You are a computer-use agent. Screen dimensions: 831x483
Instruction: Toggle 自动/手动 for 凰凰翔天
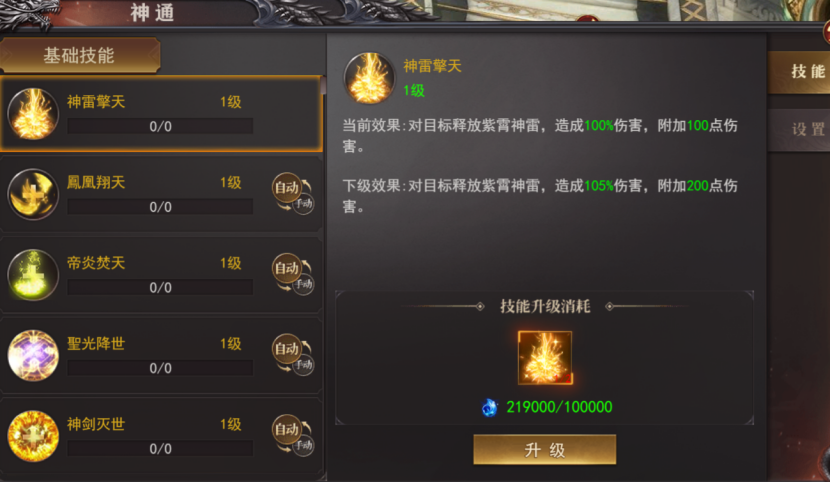click(293, 194)
